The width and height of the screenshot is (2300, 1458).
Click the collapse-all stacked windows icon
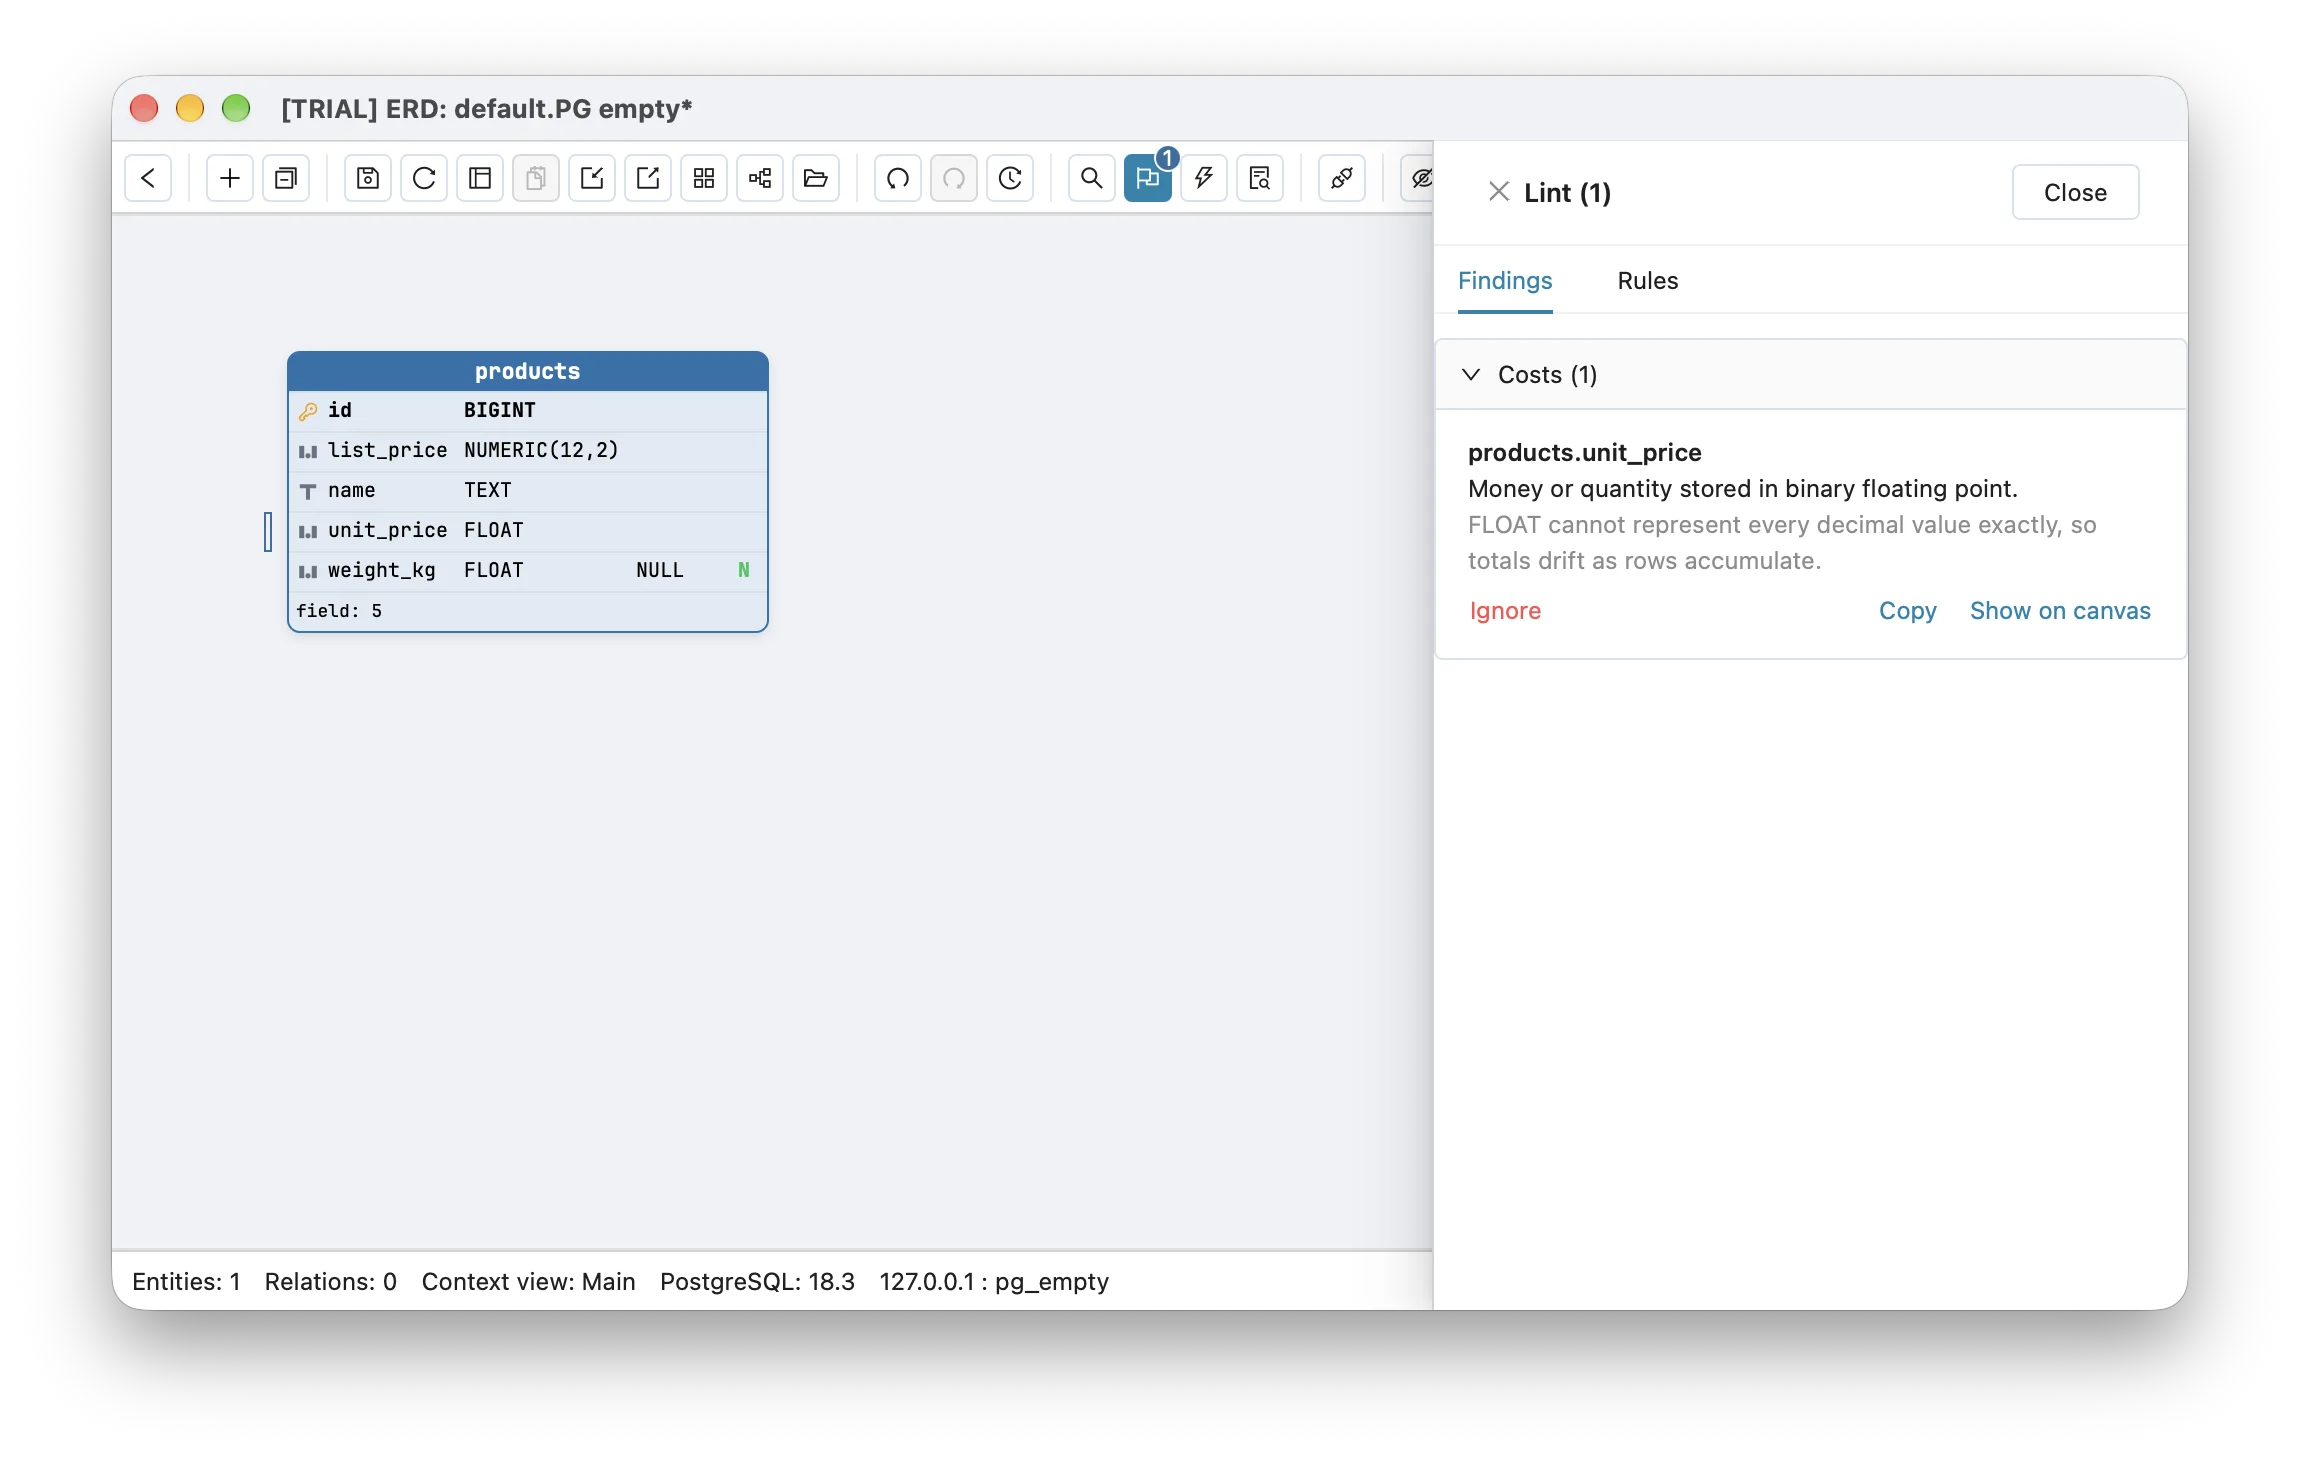coord(286,178)
